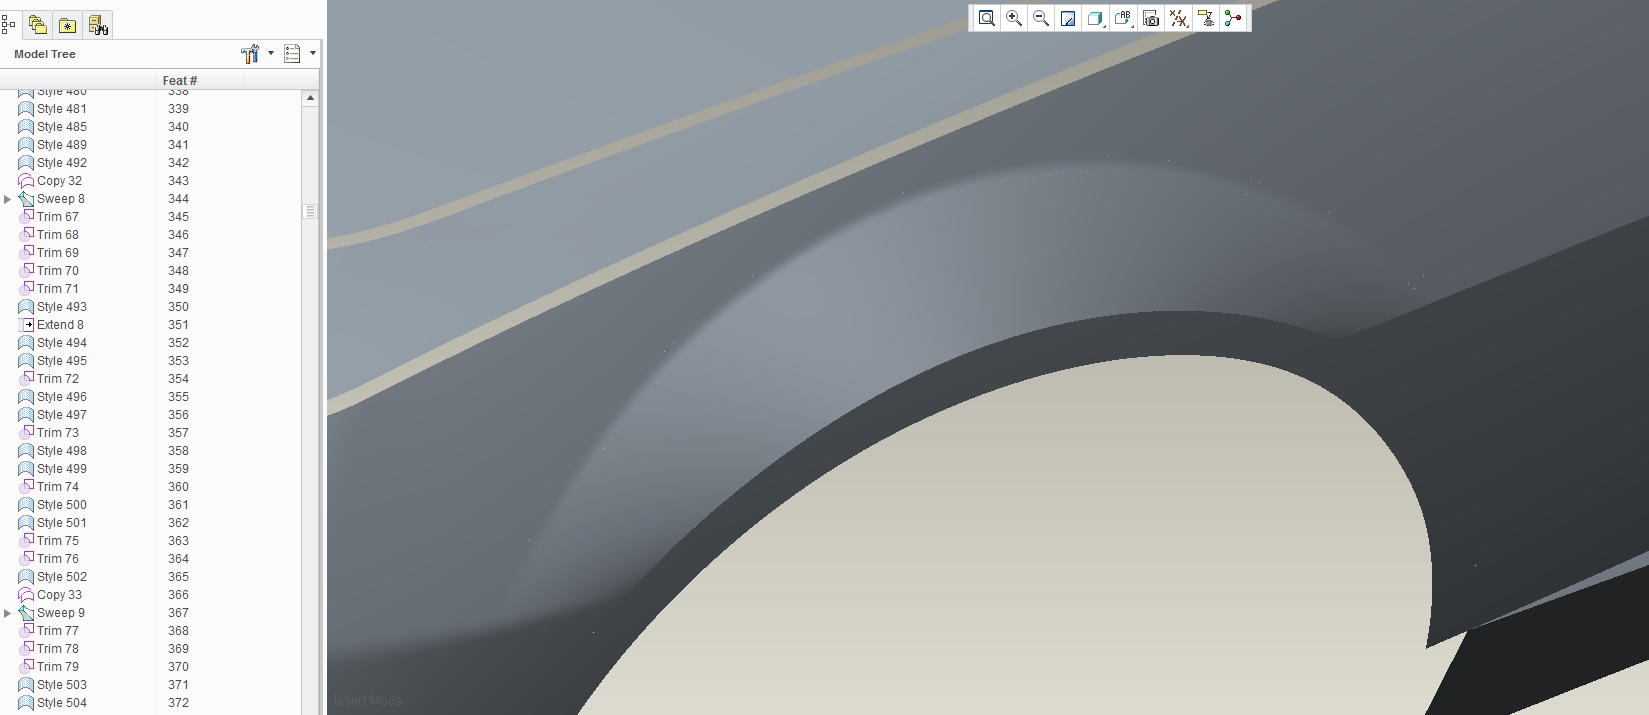Select the Style 493 feature

click(x=62, y=307)
